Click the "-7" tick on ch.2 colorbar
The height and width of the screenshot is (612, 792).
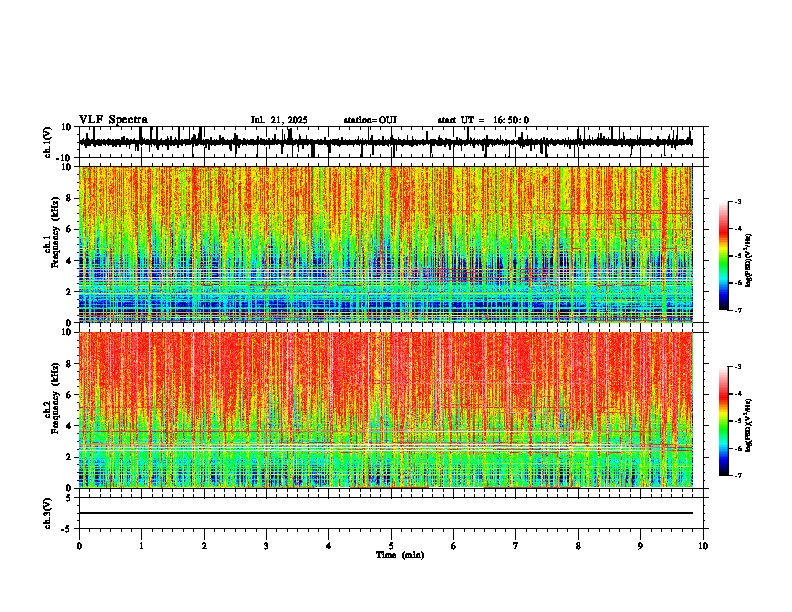(x=737, y=476)
